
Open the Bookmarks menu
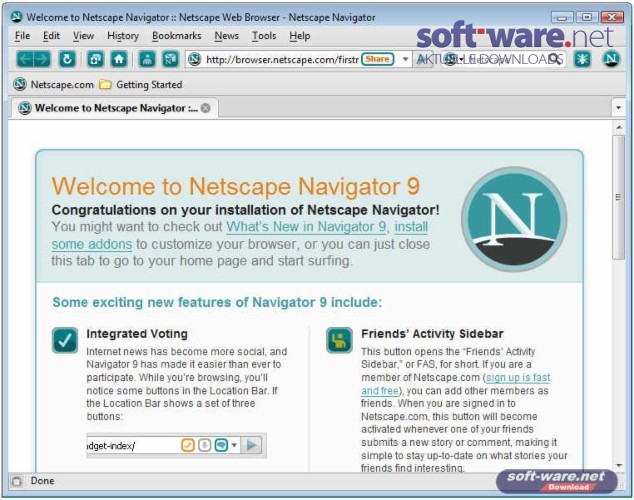pyautogui.click(x=177, y=36)
